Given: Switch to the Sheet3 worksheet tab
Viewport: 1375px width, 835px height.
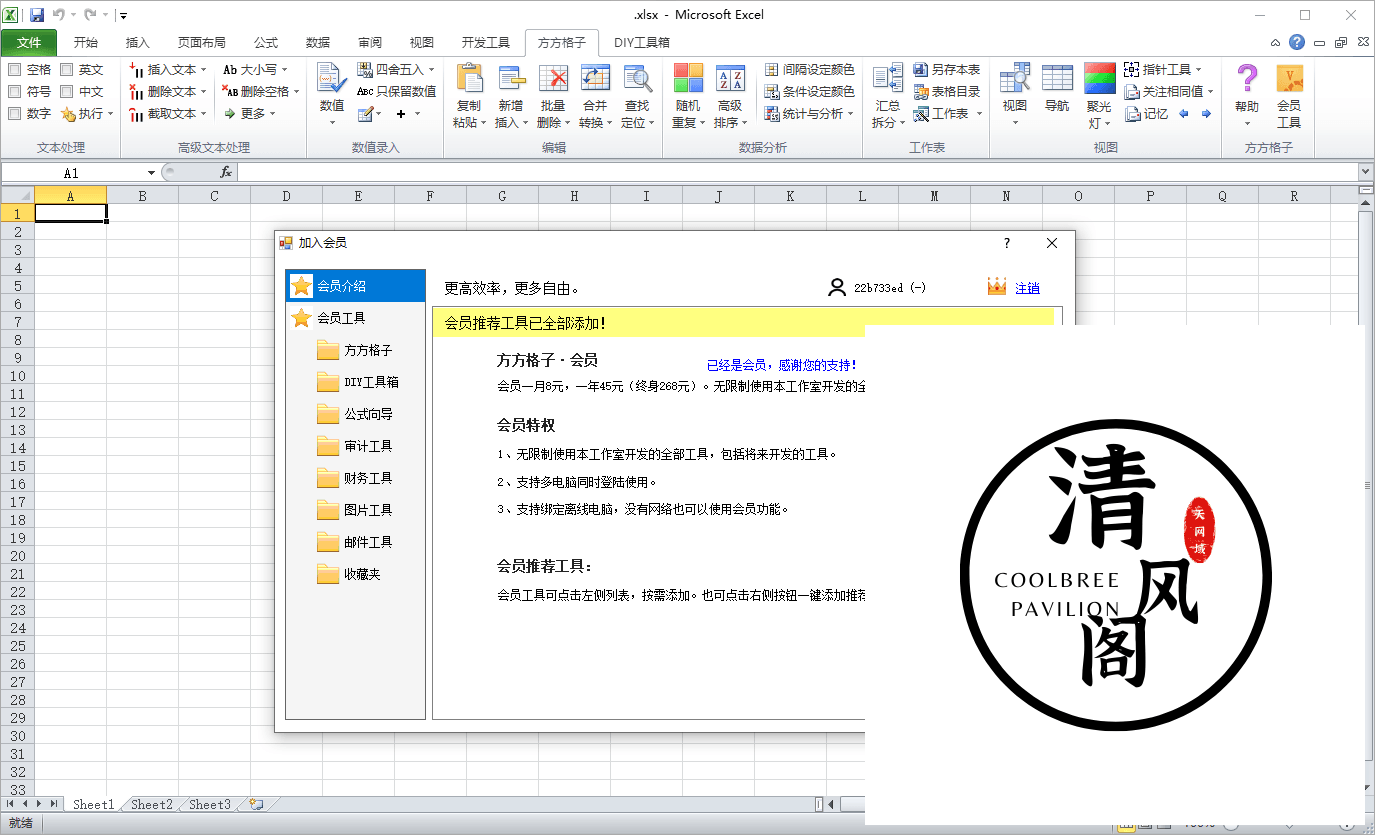Looking at the screenshot, I should coord(210,804).
